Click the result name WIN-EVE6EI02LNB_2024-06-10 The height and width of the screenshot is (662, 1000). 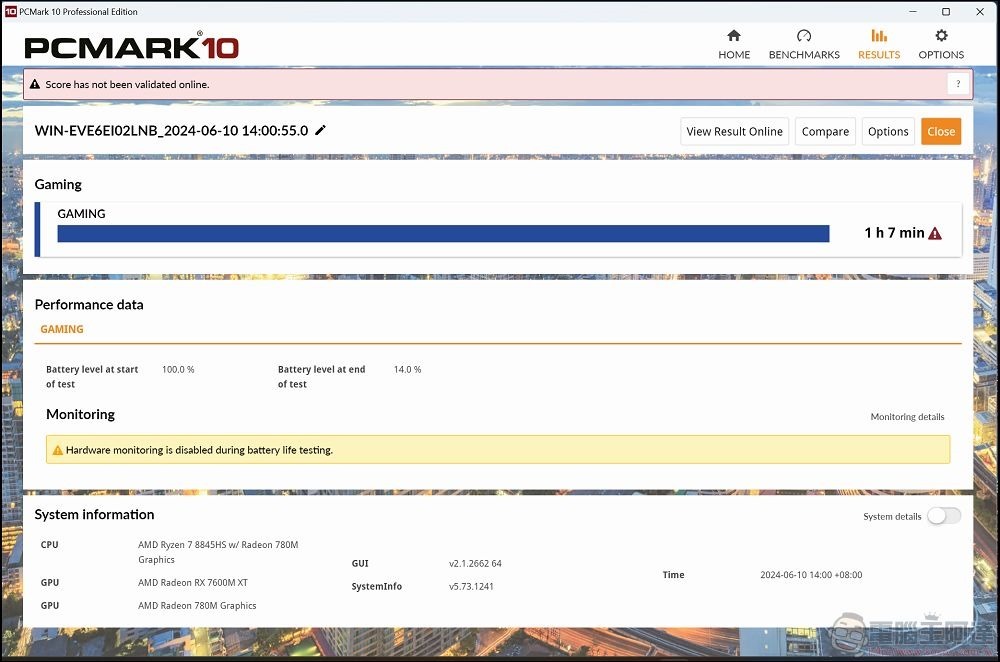point(172,131)
